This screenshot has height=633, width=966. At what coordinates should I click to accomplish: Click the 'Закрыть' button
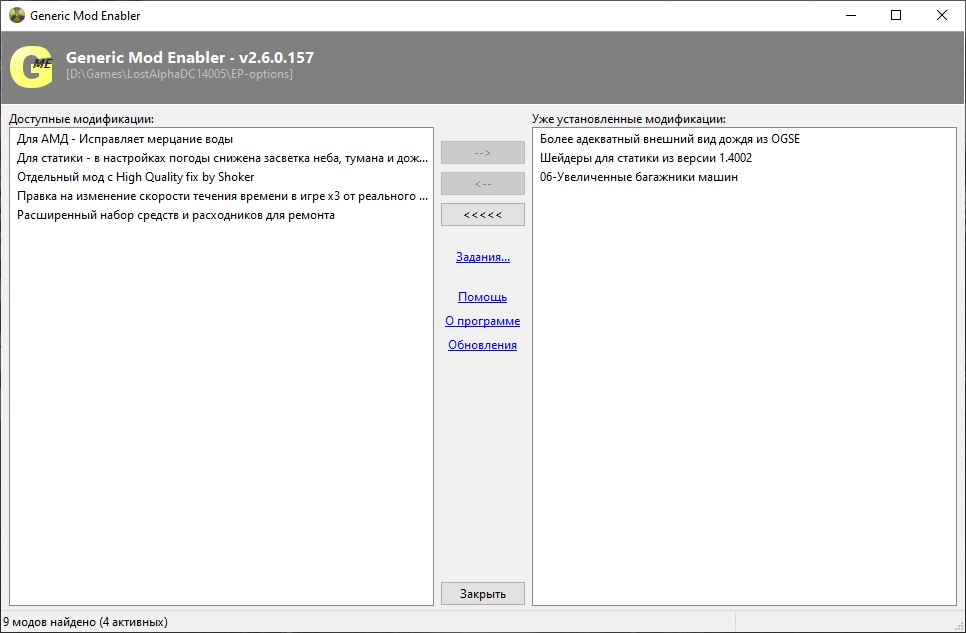coord(483,594)
